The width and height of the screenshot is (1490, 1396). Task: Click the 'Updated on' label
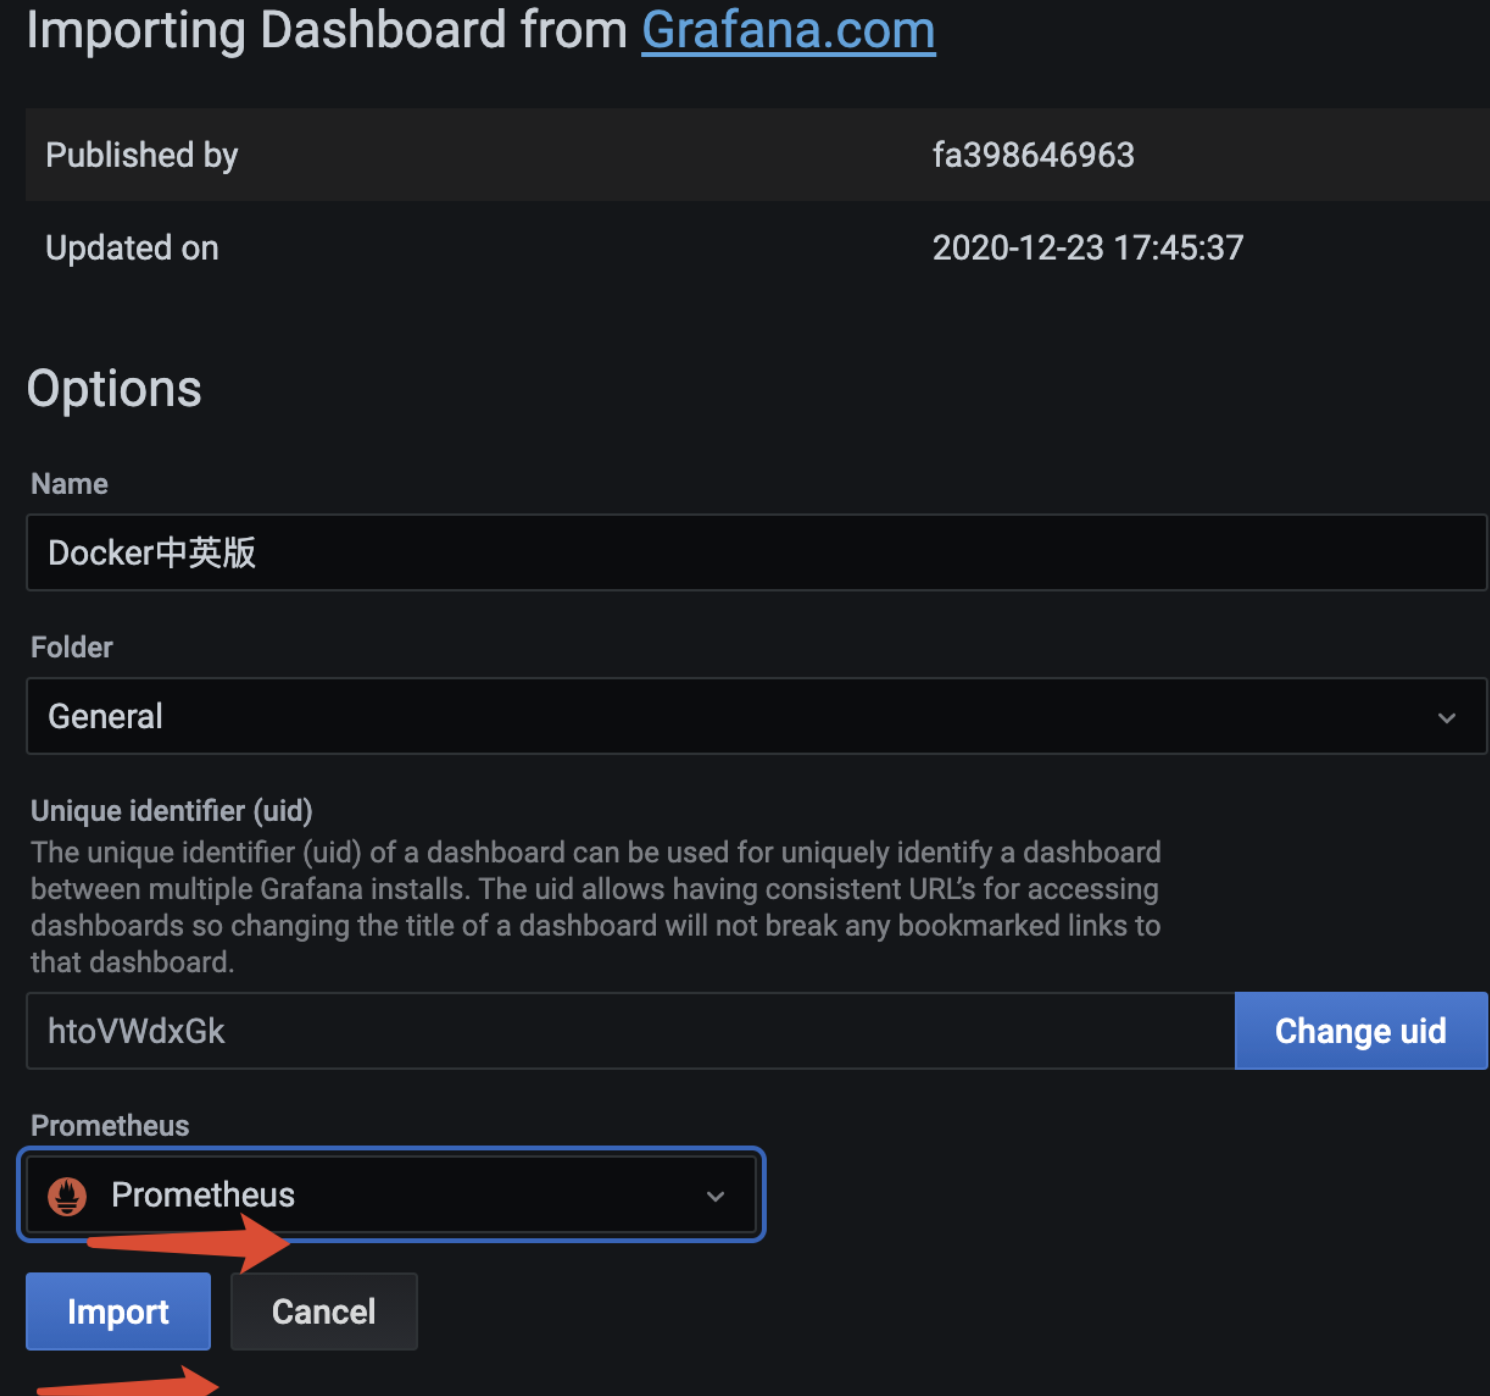[x=132, y=248]
